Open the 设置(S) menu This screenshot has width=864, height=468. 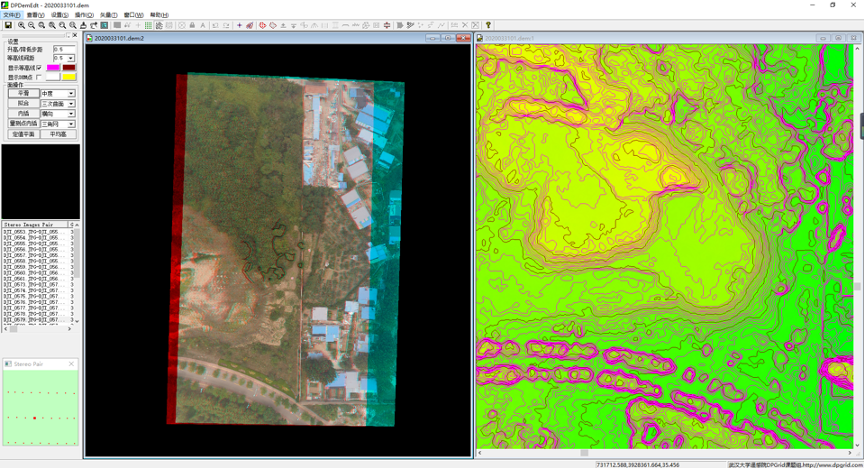pyautogui.click(x=60, y=15)
